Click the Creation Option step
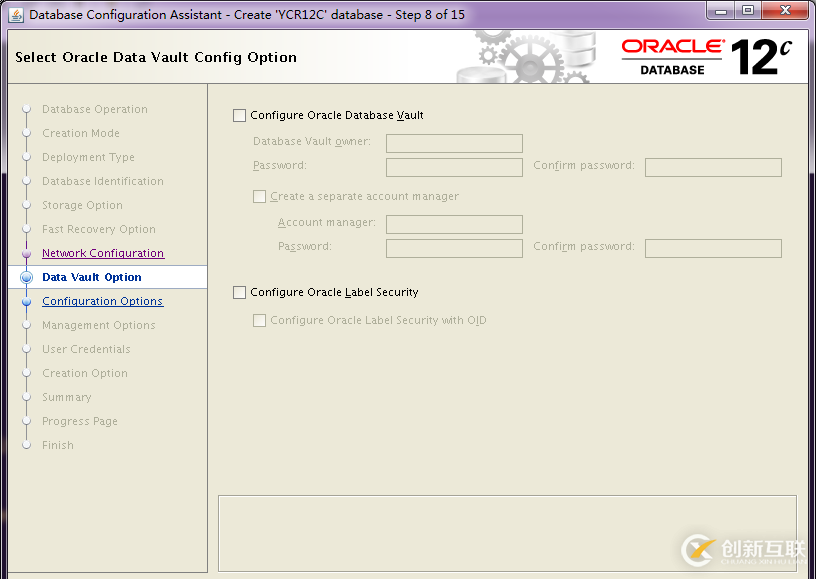 click(84, 373)
